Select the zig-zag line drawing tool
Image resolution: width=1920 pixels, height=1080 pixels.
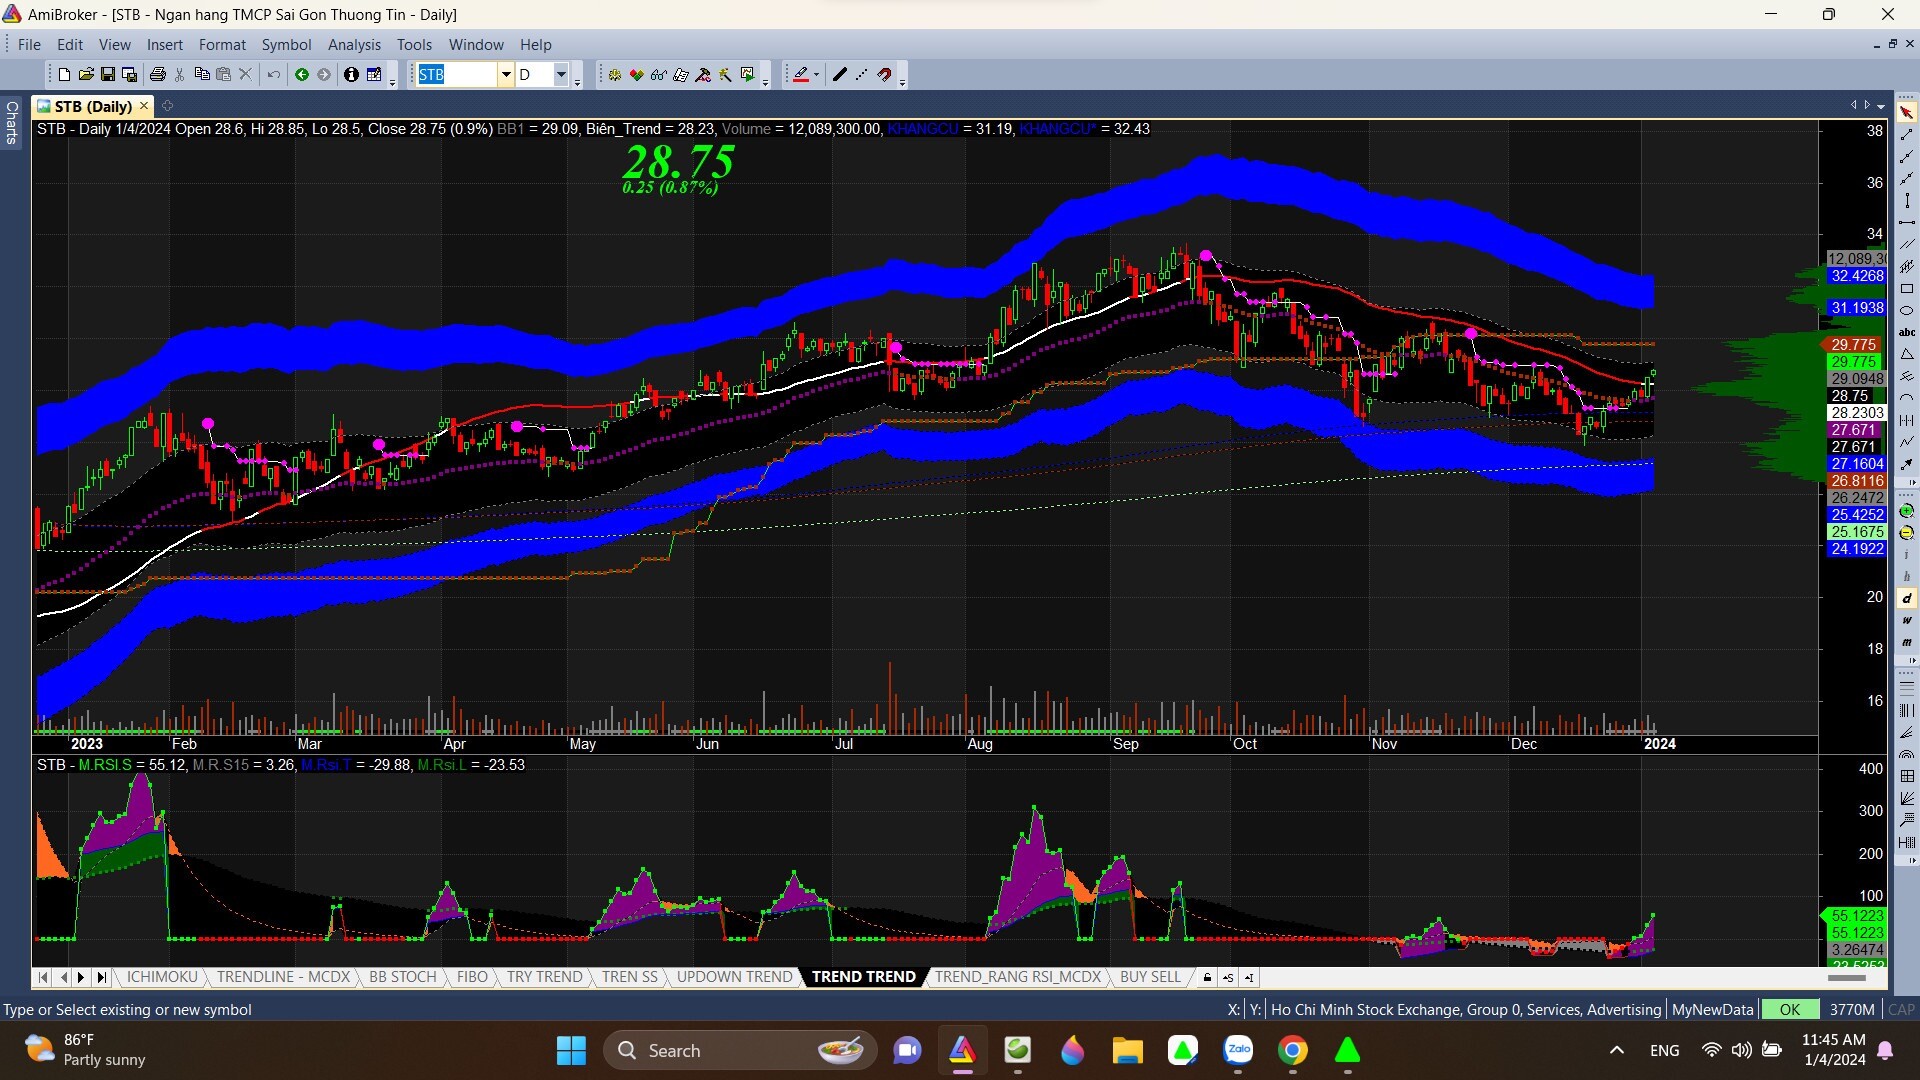(1907, 442)
